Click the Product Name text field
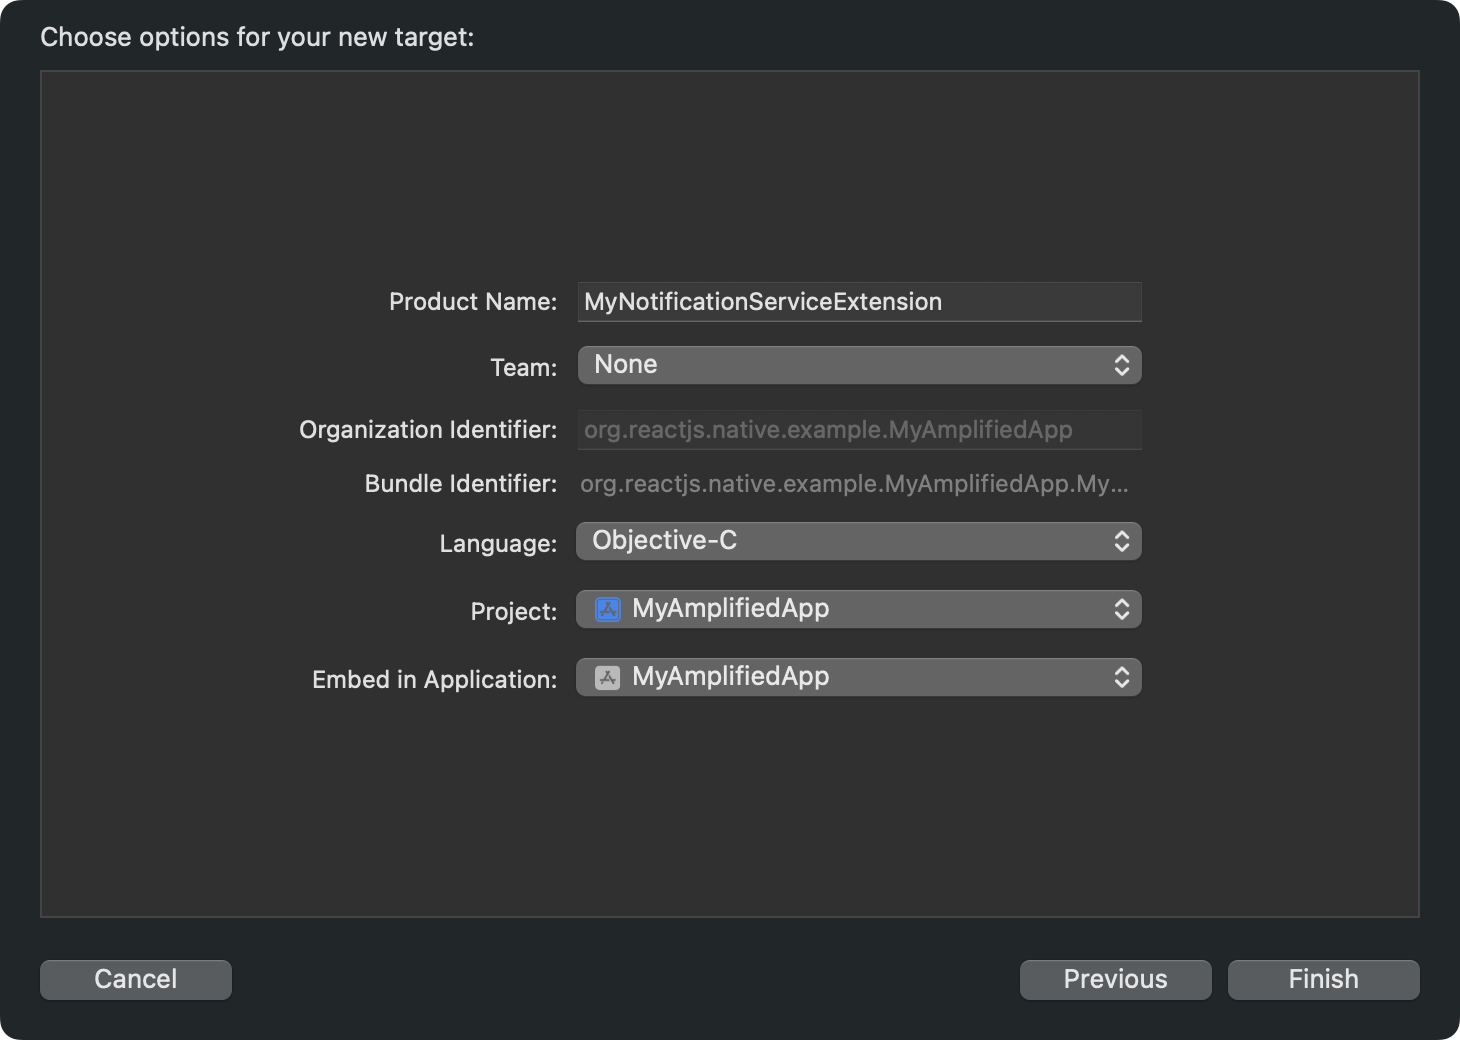The image size is (1460, 1040). tap(859, 302)
